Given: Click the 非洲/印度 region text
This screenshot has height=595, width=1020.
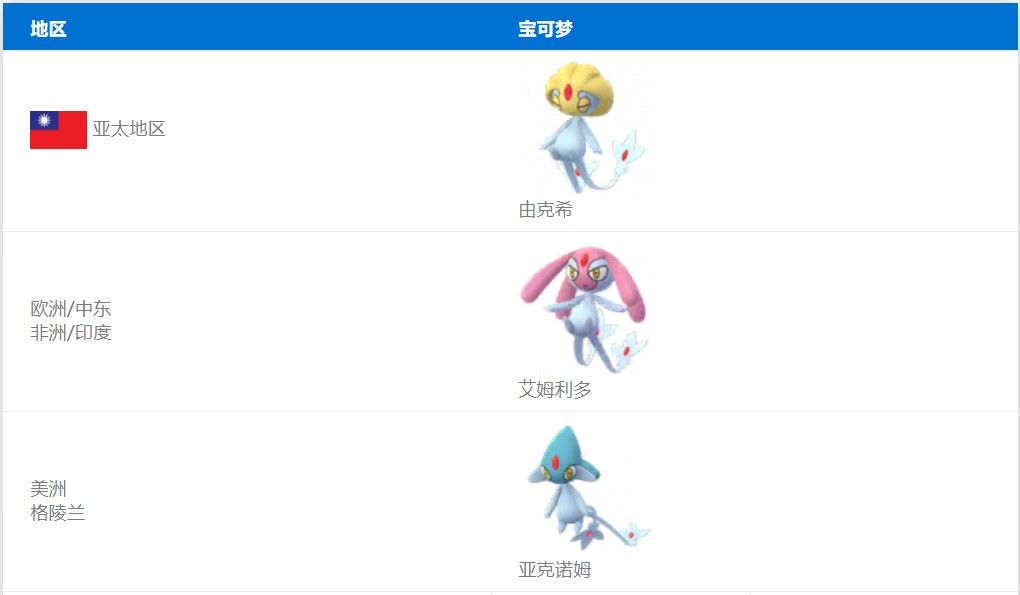Looking at the screenshot, I should 70,332.
